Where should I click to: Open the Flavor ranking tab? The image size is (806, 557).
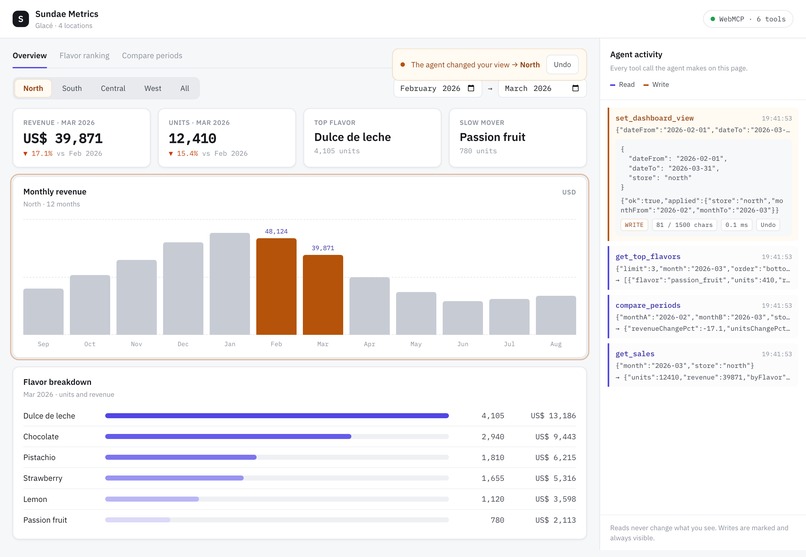[x=84, y=55]
